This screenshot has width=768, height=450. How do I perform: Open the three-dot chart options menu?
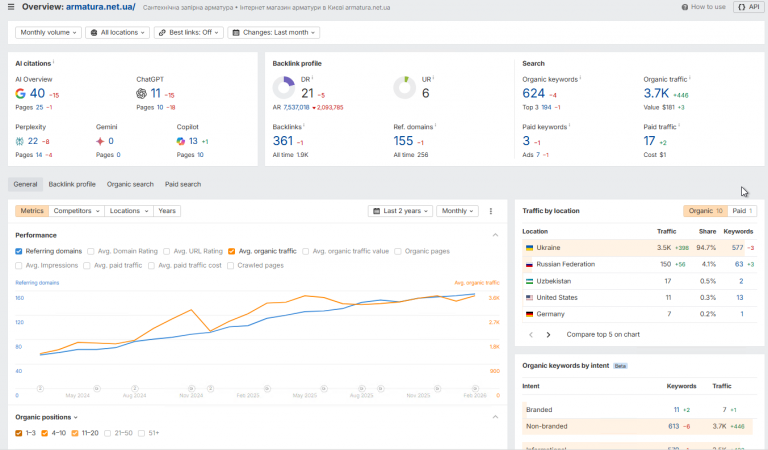coord(490,211)
